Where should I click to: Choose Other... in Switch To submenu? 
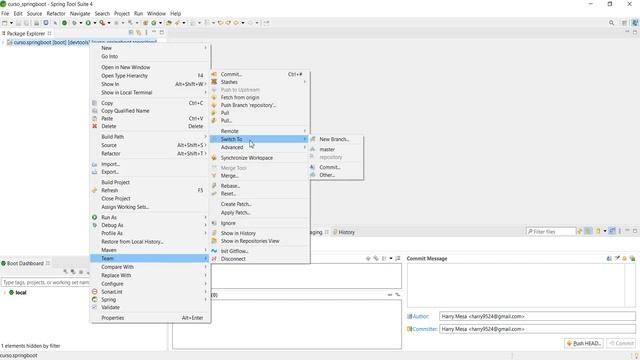327,175
